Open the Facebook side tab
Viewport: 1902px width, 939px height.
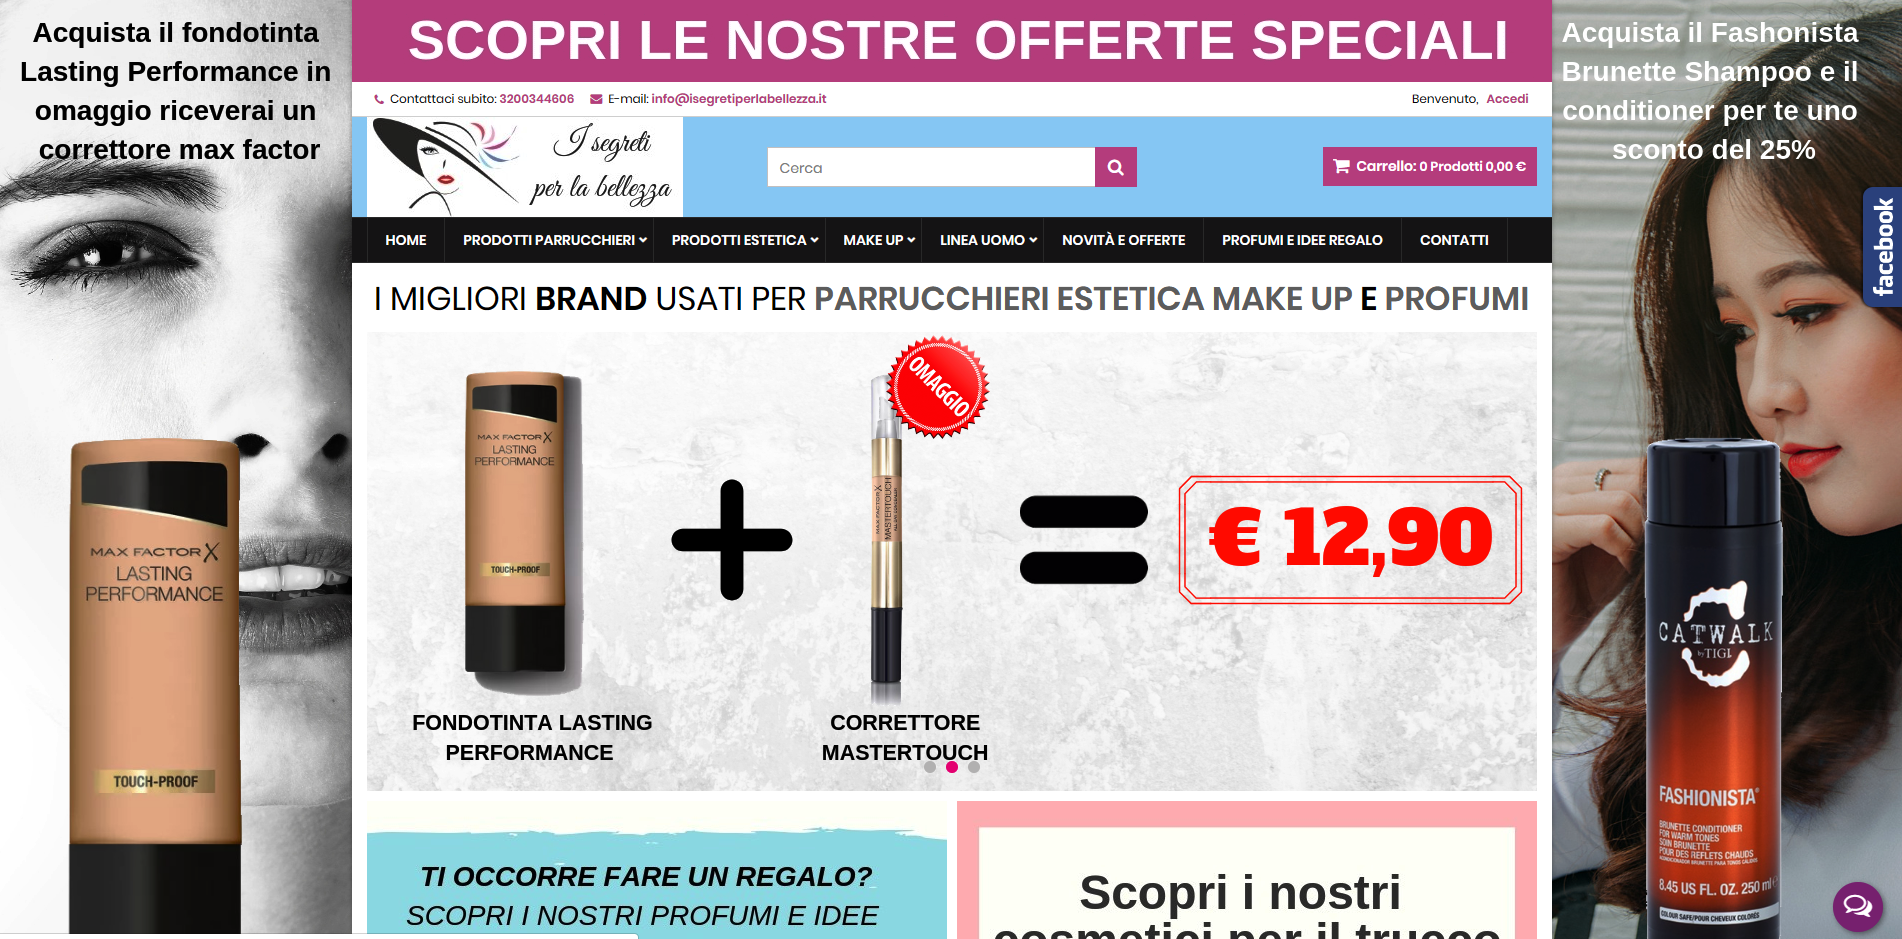click(x=1881, y=247)
